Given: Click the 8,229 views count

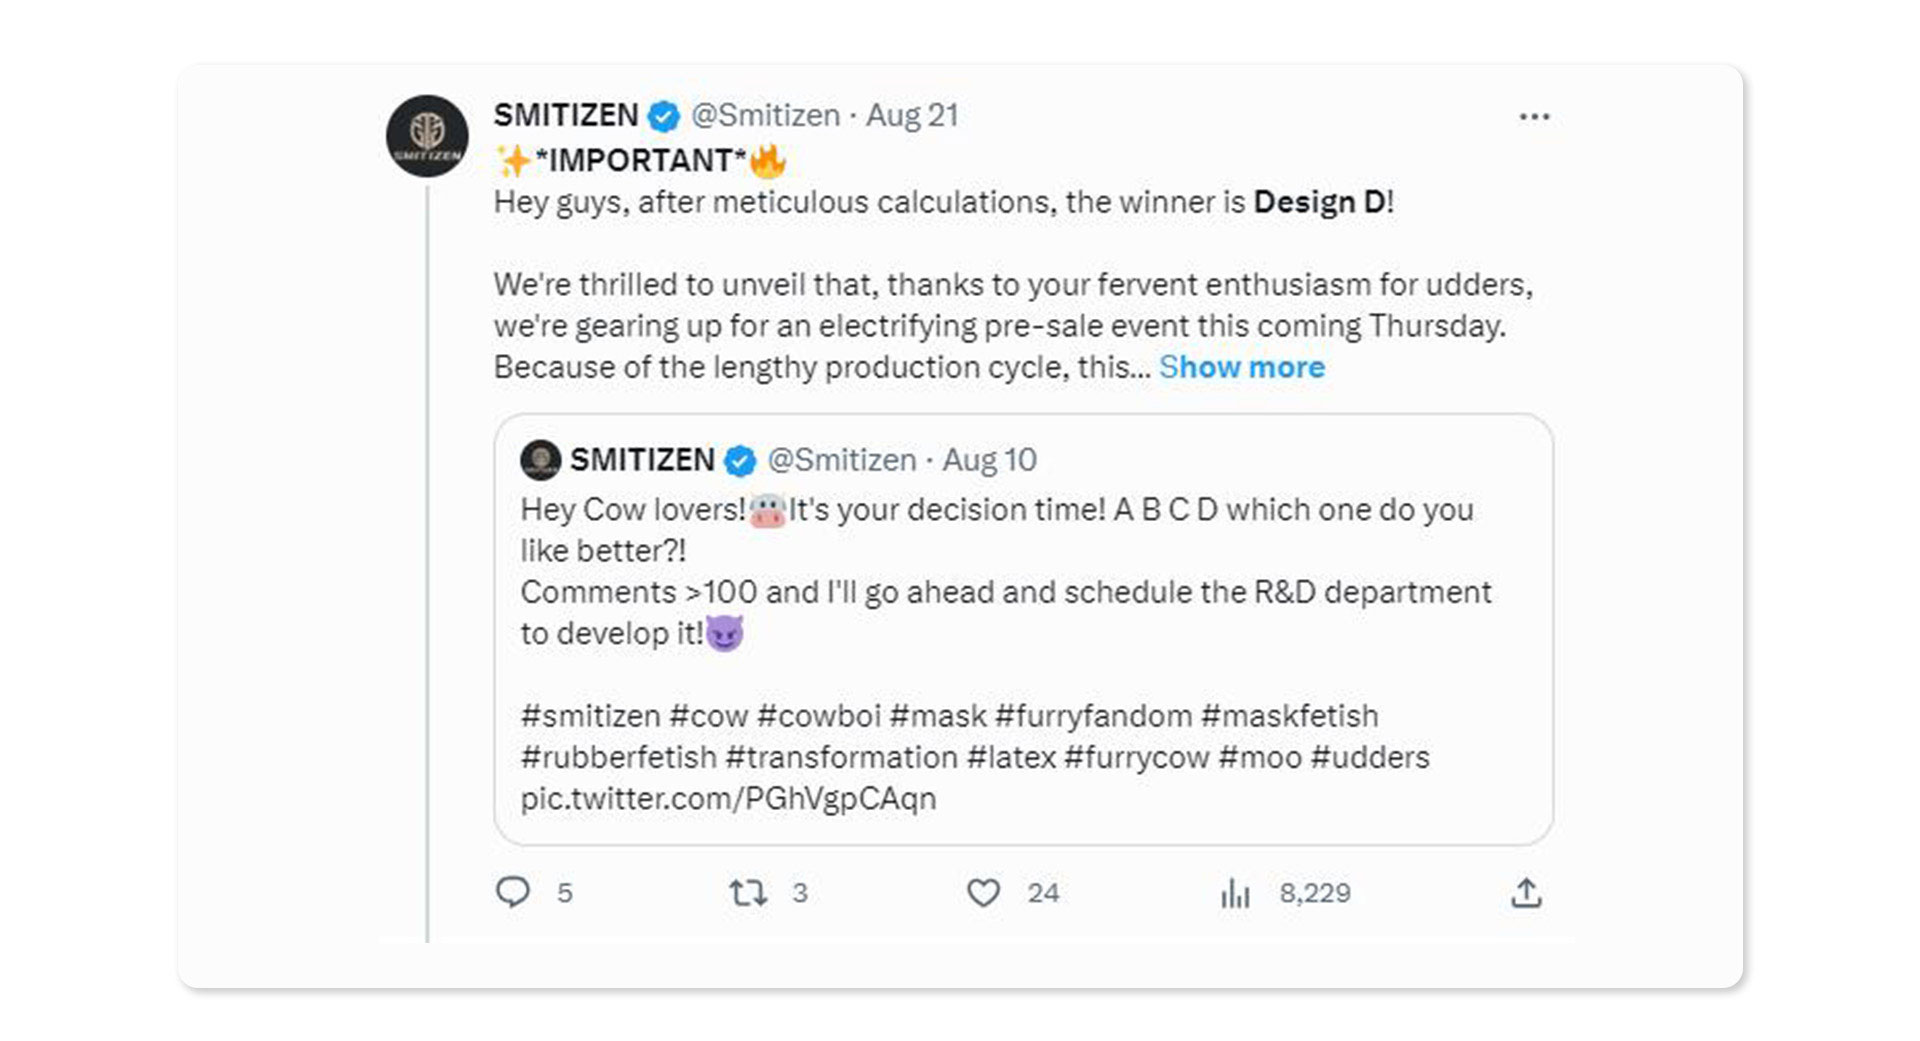Looking at the screenshot, I should 1315,893.
